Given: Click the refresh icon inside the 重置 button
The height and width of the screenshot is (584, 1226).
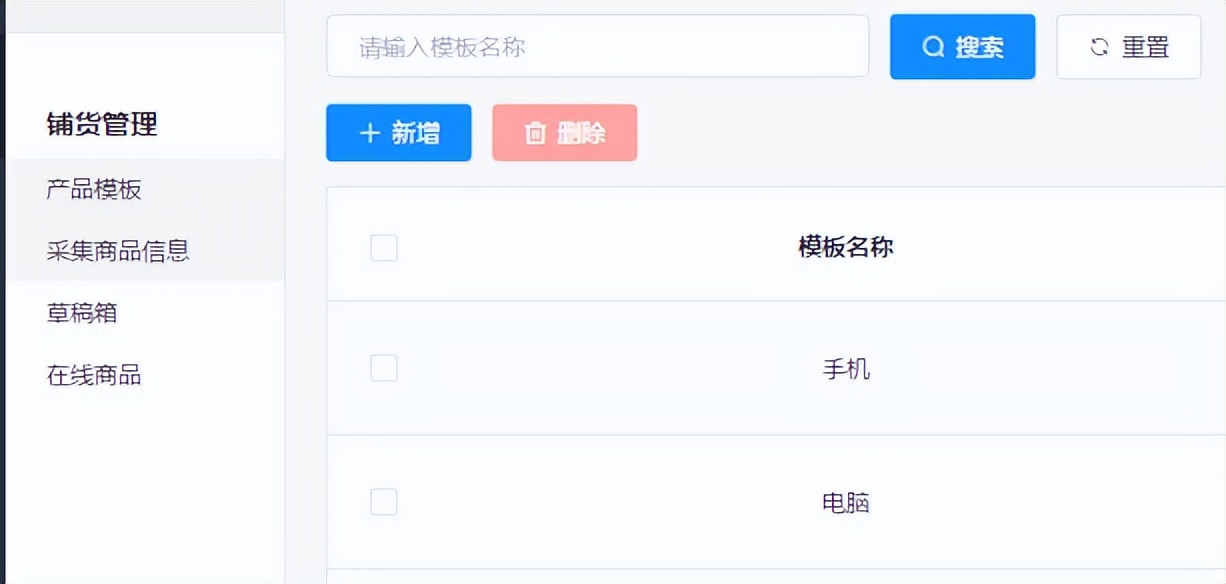Looking at the screenshot, I should 1099,46.
